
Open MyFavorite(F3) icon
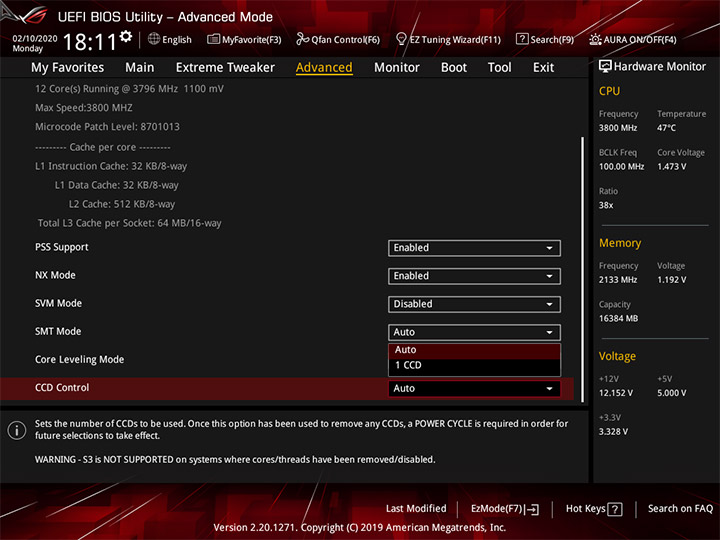213,39
